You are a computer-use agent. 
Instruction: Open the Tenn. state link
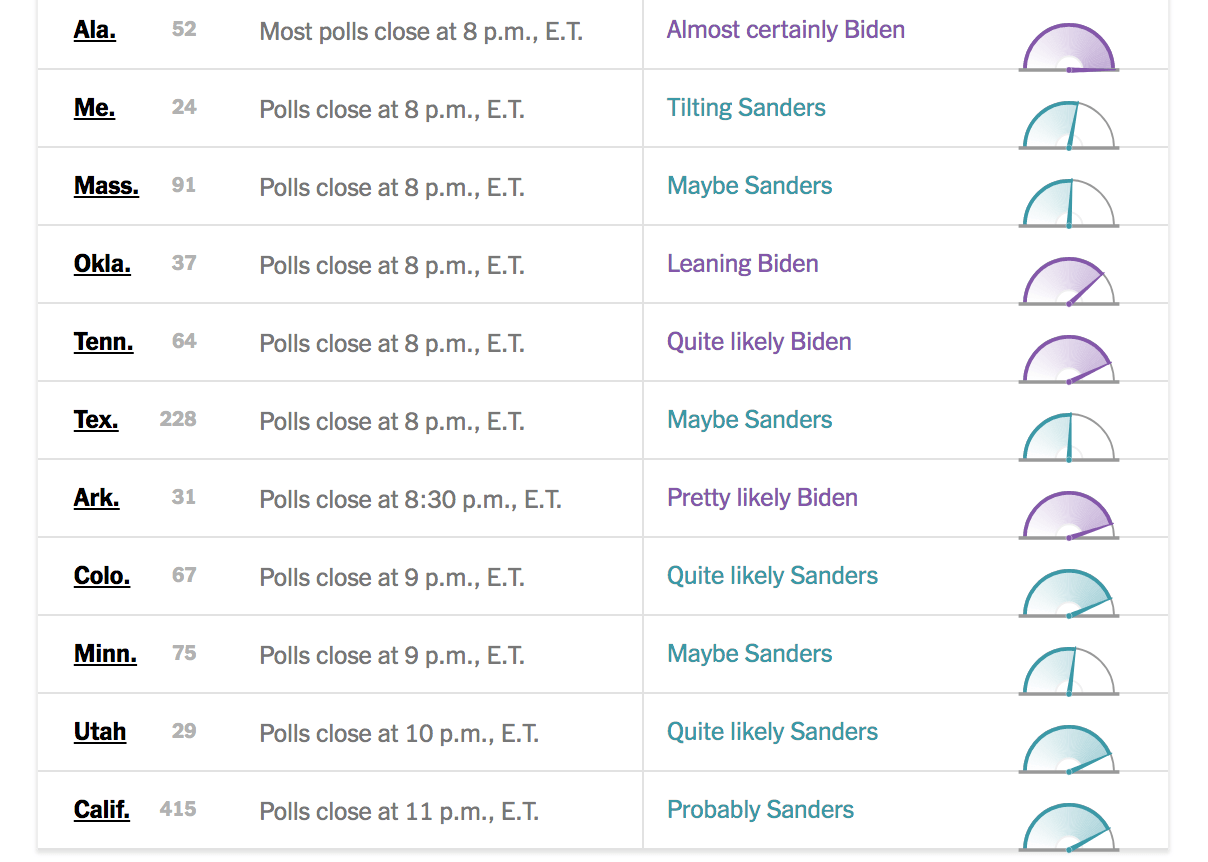103,342
